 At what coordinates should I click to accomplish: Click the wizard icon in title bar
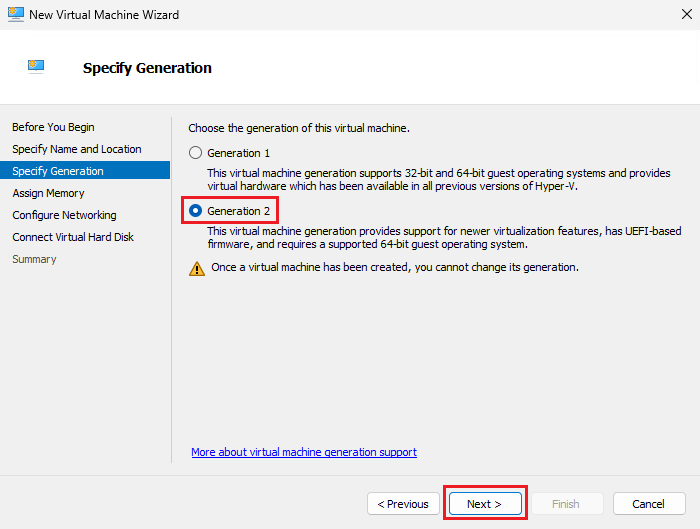[x=14, y=15]
